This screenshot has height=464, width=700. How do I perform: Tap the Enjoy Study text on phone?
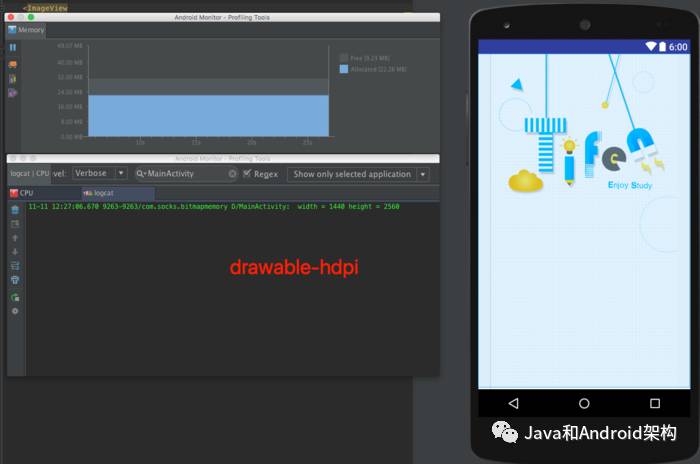(x=630, y=185)
